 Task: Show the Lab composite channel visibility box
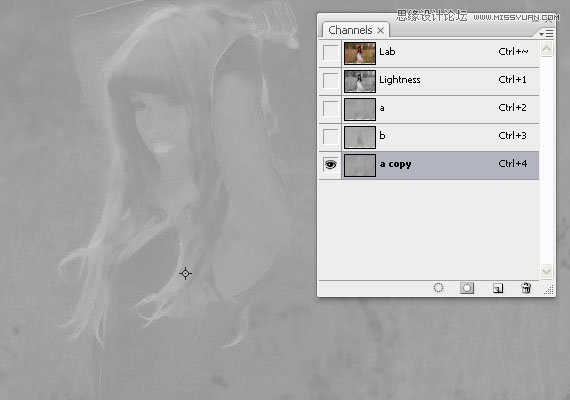[x=330, y=53]
